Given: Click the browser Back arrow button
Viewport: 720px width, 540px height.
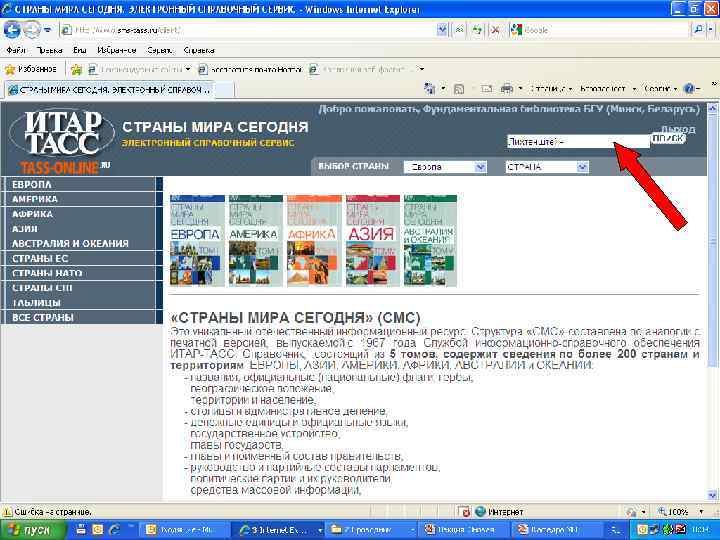Looking at the screenshot, I should 11,30.
